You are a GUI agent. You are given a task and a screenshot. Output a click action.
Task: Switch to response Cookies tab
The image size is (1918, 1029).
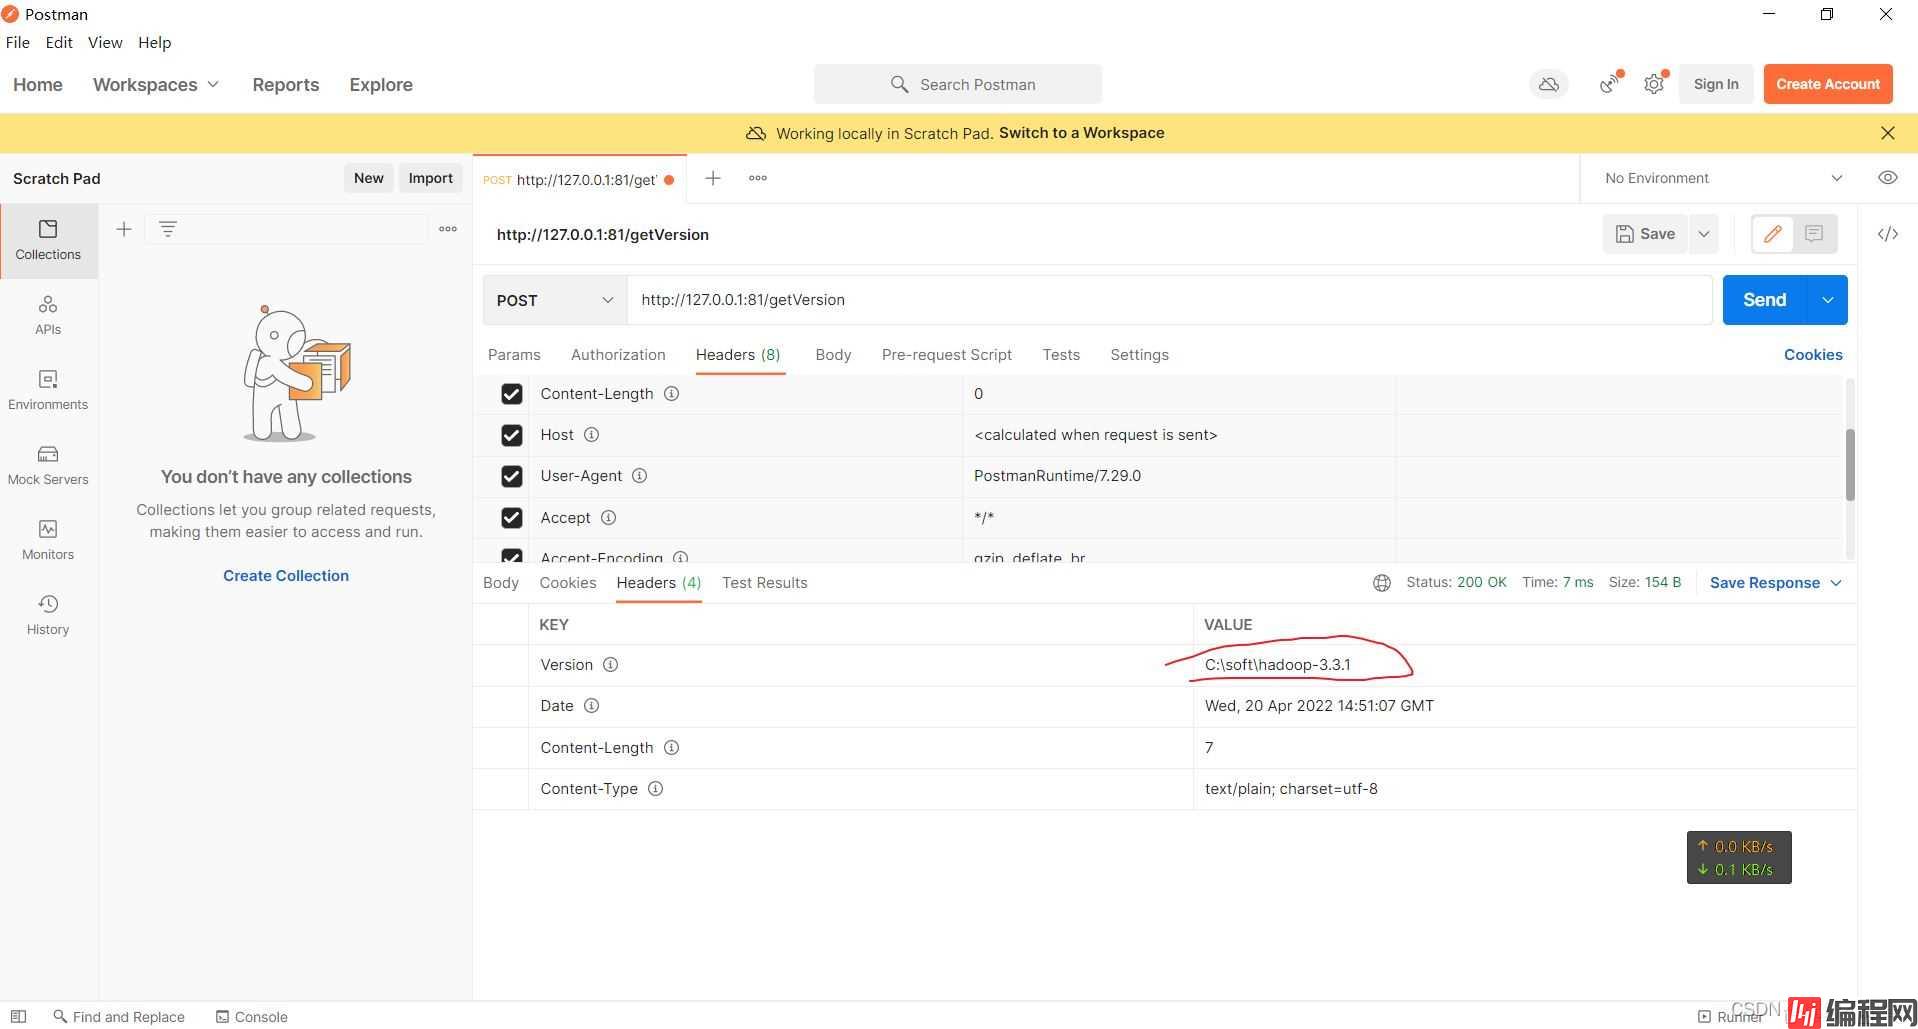point(568,583)
